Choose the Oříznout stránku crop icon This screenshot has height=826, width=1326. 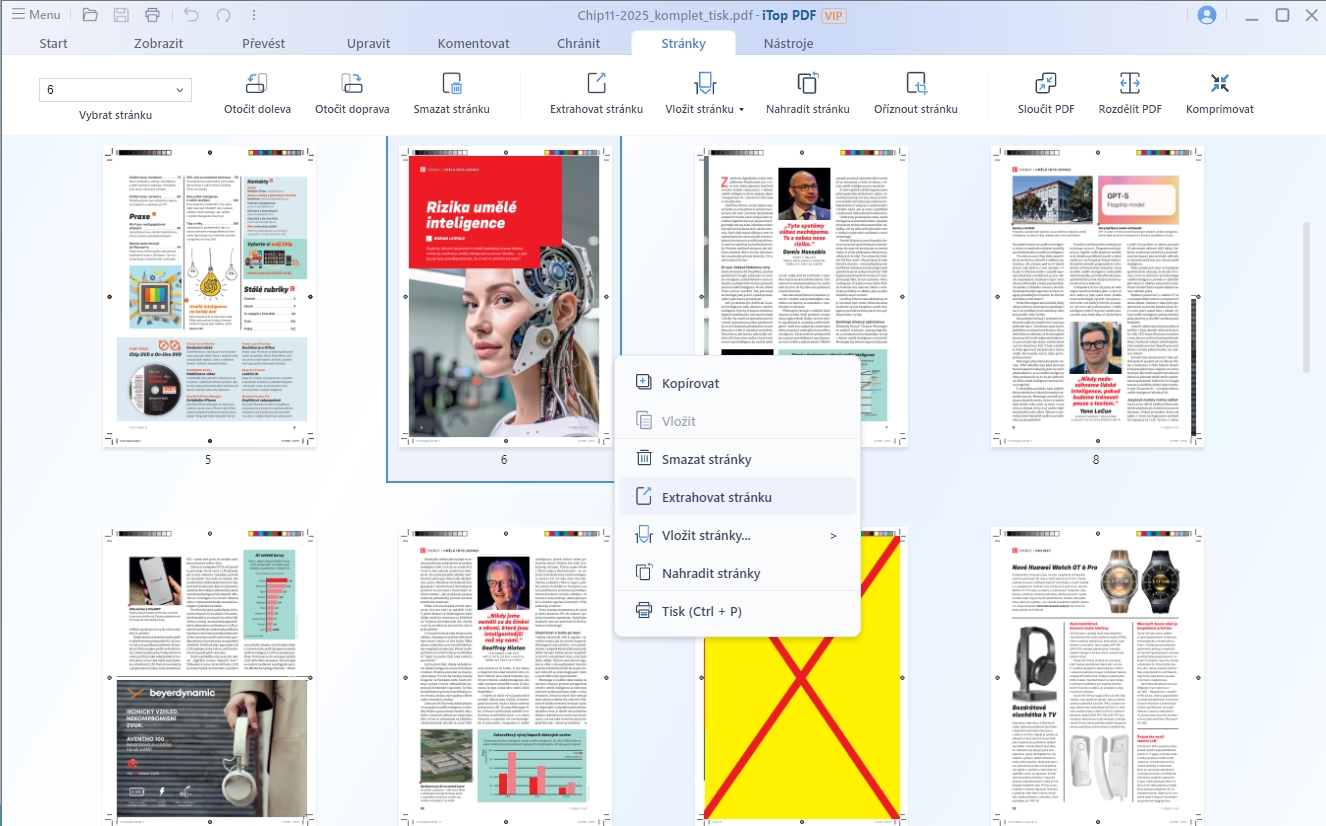click(x=915, y=84)
